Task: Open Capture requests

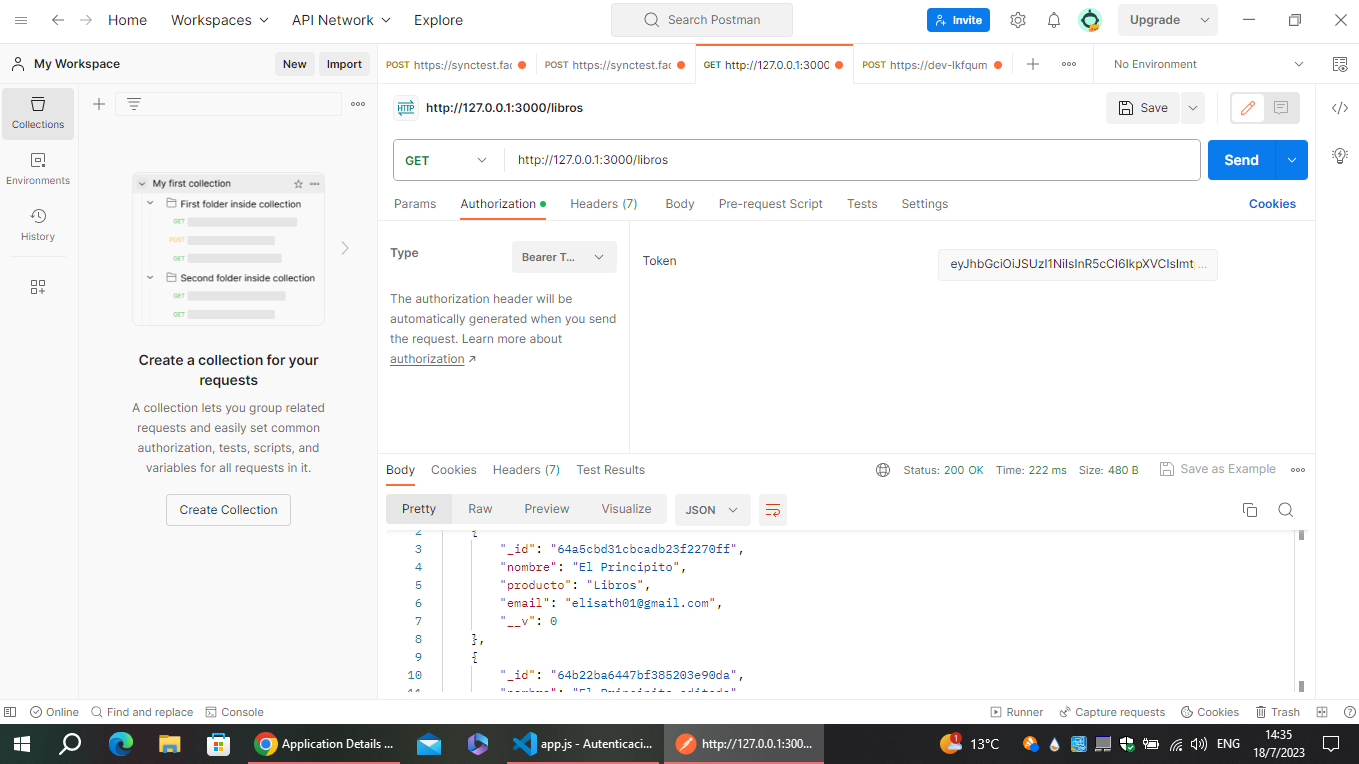Action: [x=1112, y=711]
